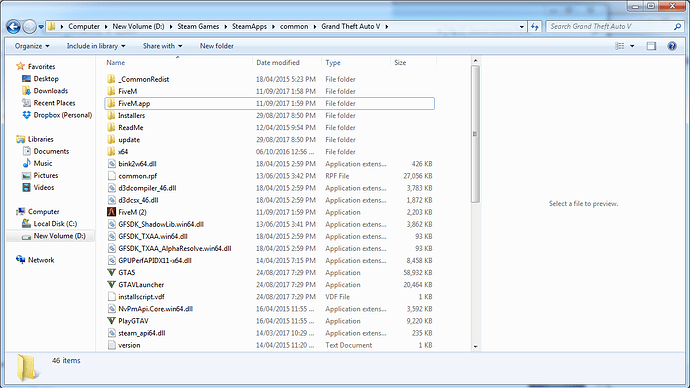This screenshot has width=690, height=388.
Task: Expand the Include in library menu
Action: (96, 46)
